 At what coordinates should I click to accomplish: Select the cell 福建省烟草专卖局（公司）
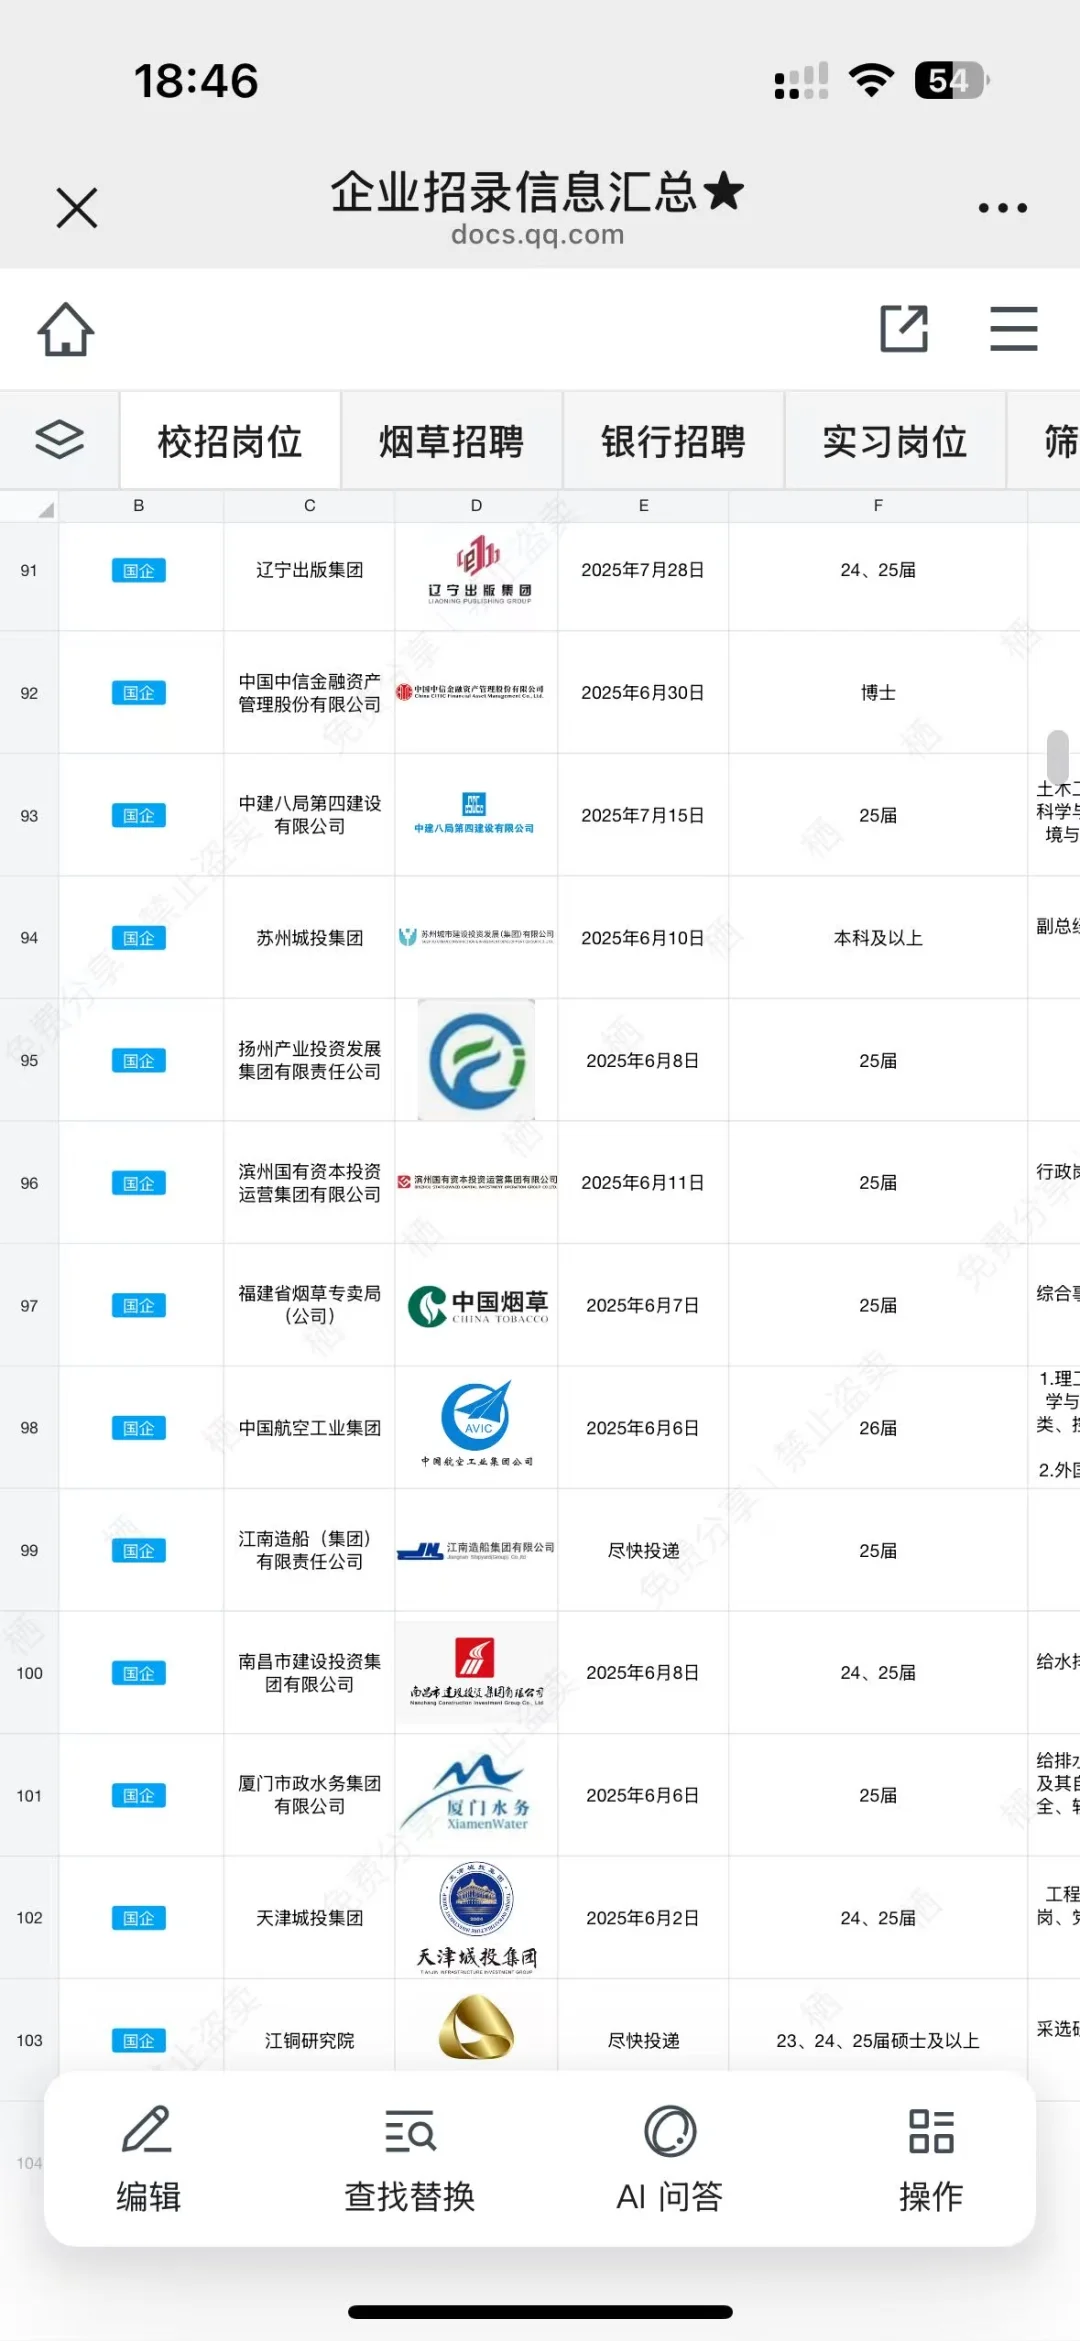310,1305
